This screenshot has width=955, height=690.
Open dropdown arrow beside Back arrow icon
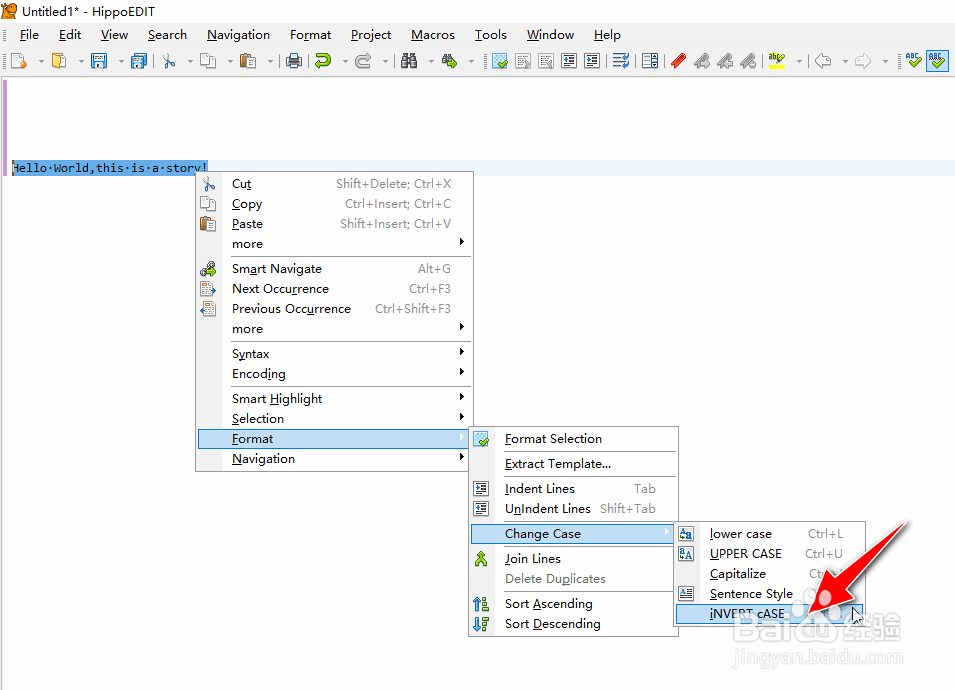[845, 61]
